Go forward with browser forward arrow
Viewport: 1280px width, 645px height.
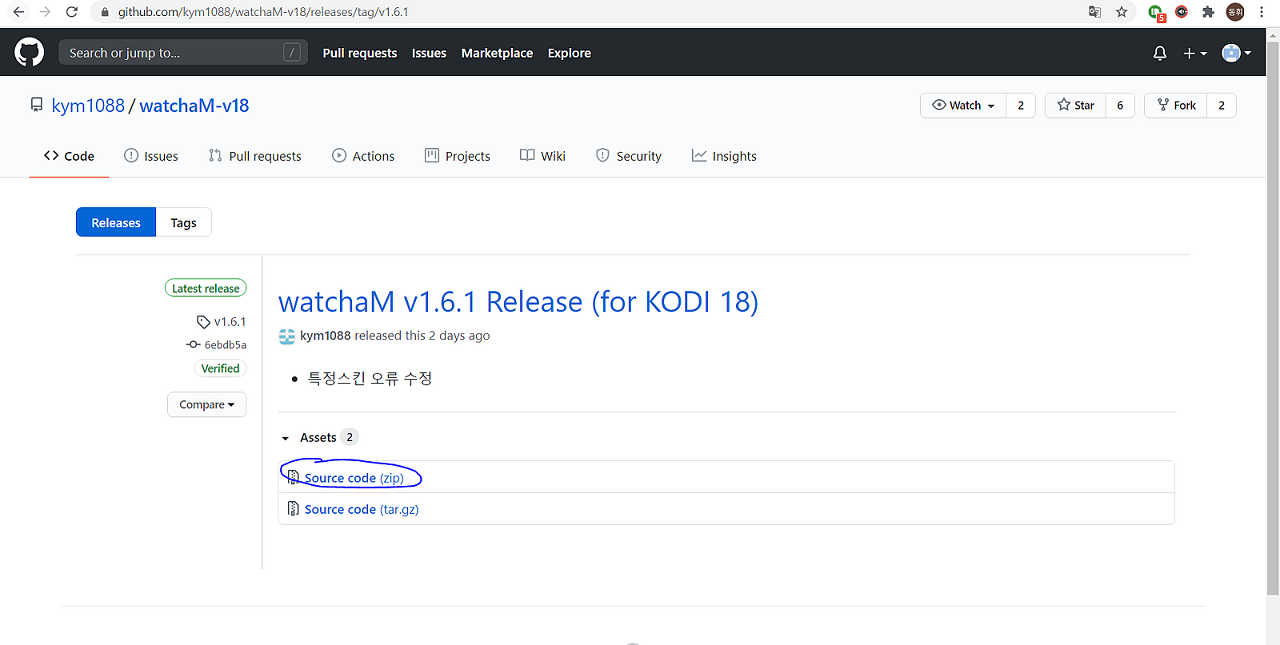pyautogui.click(x=45, y=12)
